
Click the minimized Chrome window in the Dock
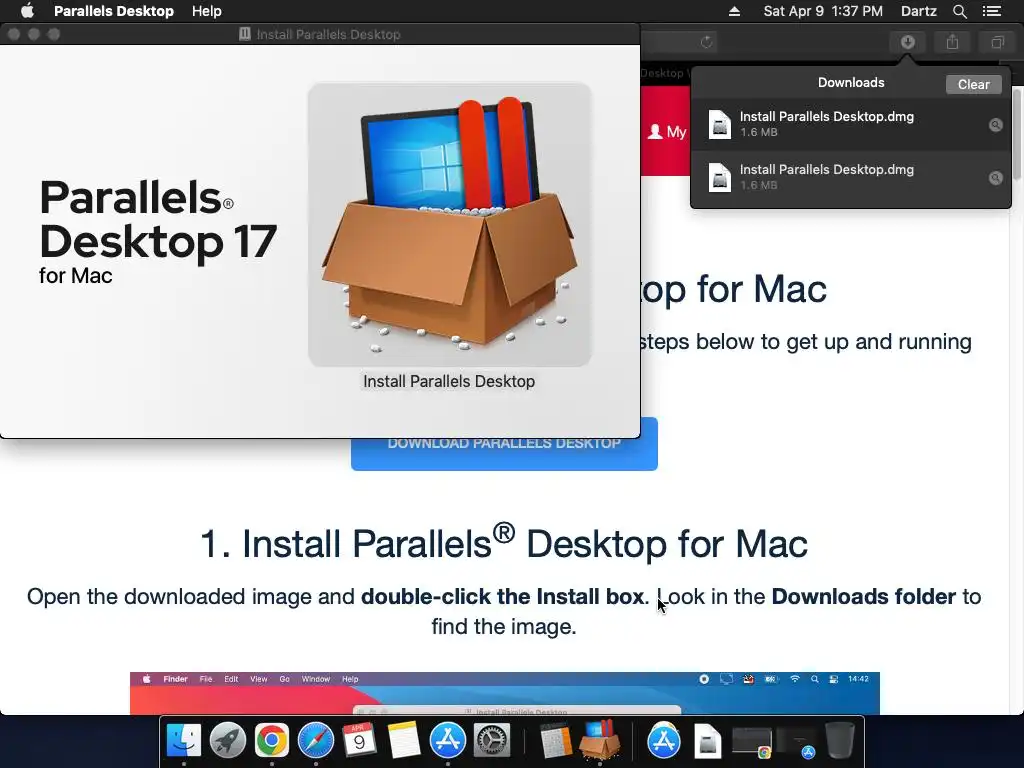tap(752, 742)
